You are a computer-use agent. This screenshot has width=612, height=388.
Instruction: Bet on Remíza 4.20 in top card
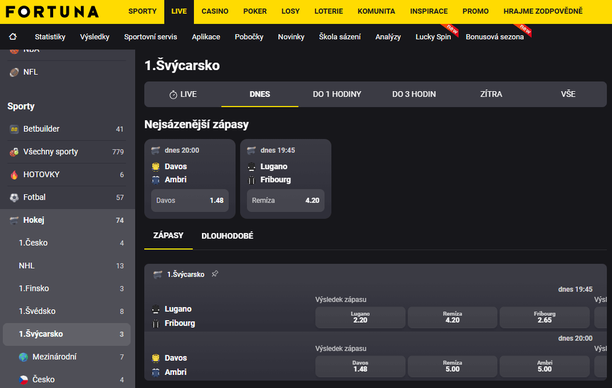point(286,201)
